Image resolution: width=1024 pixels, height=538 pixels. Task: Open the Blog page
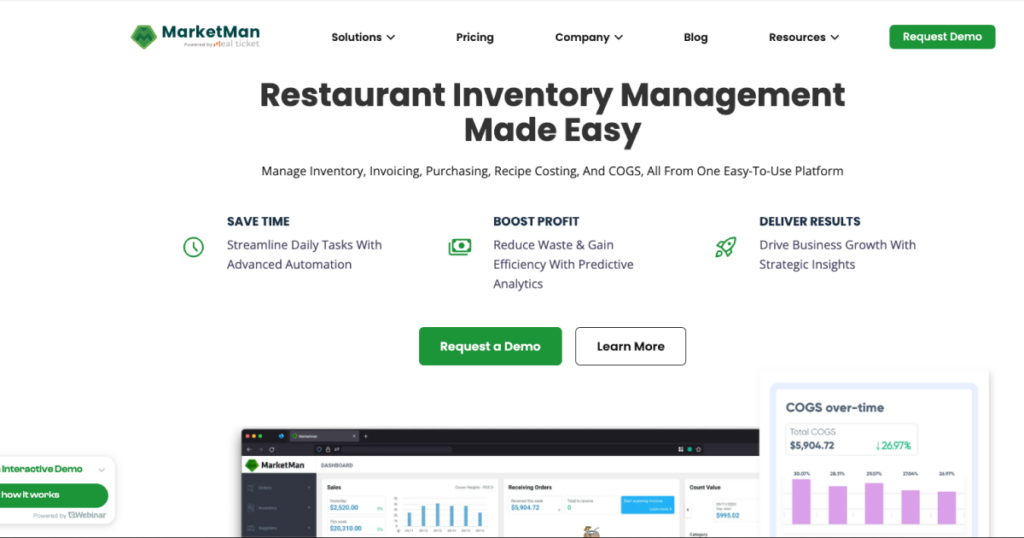696,37
